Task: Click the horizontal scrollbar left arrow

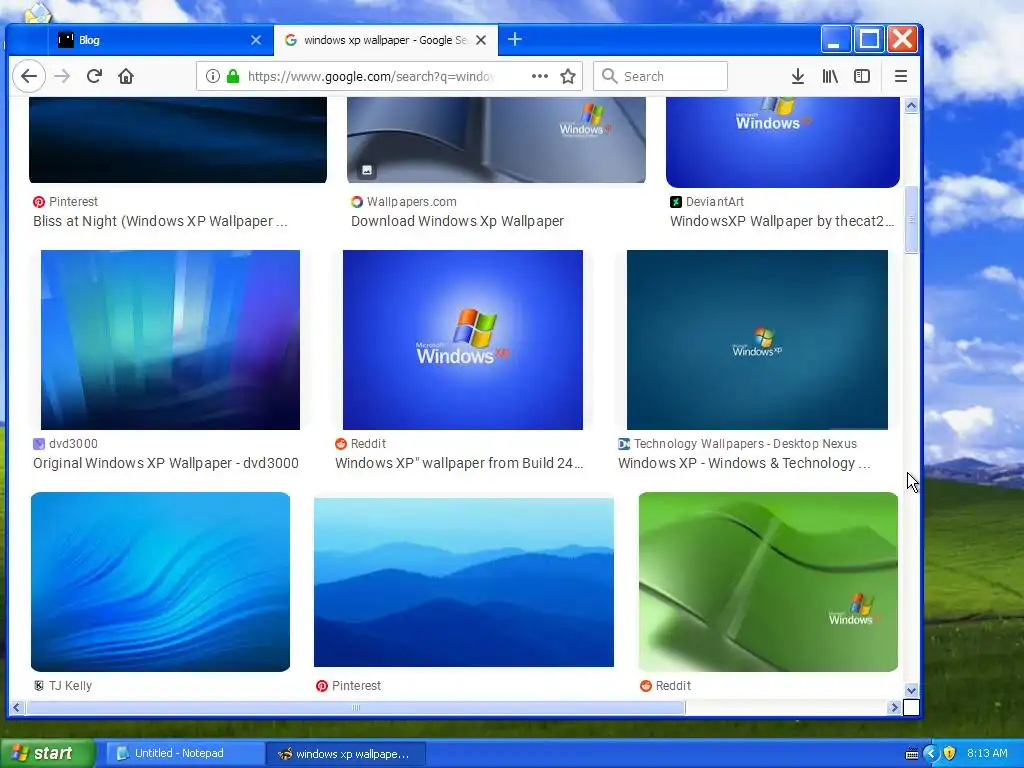Action: click(x=16, y=707)
